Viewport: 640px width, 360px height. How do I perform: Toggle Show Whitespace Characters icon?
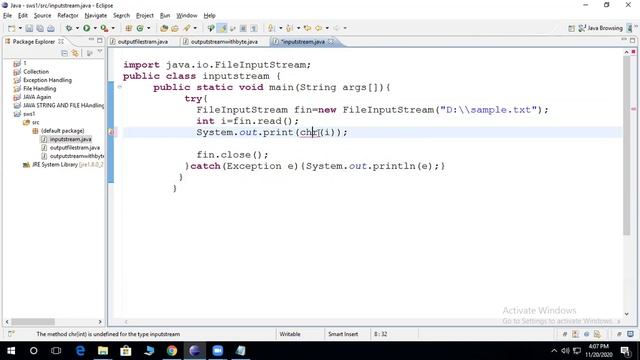(254, 28)
